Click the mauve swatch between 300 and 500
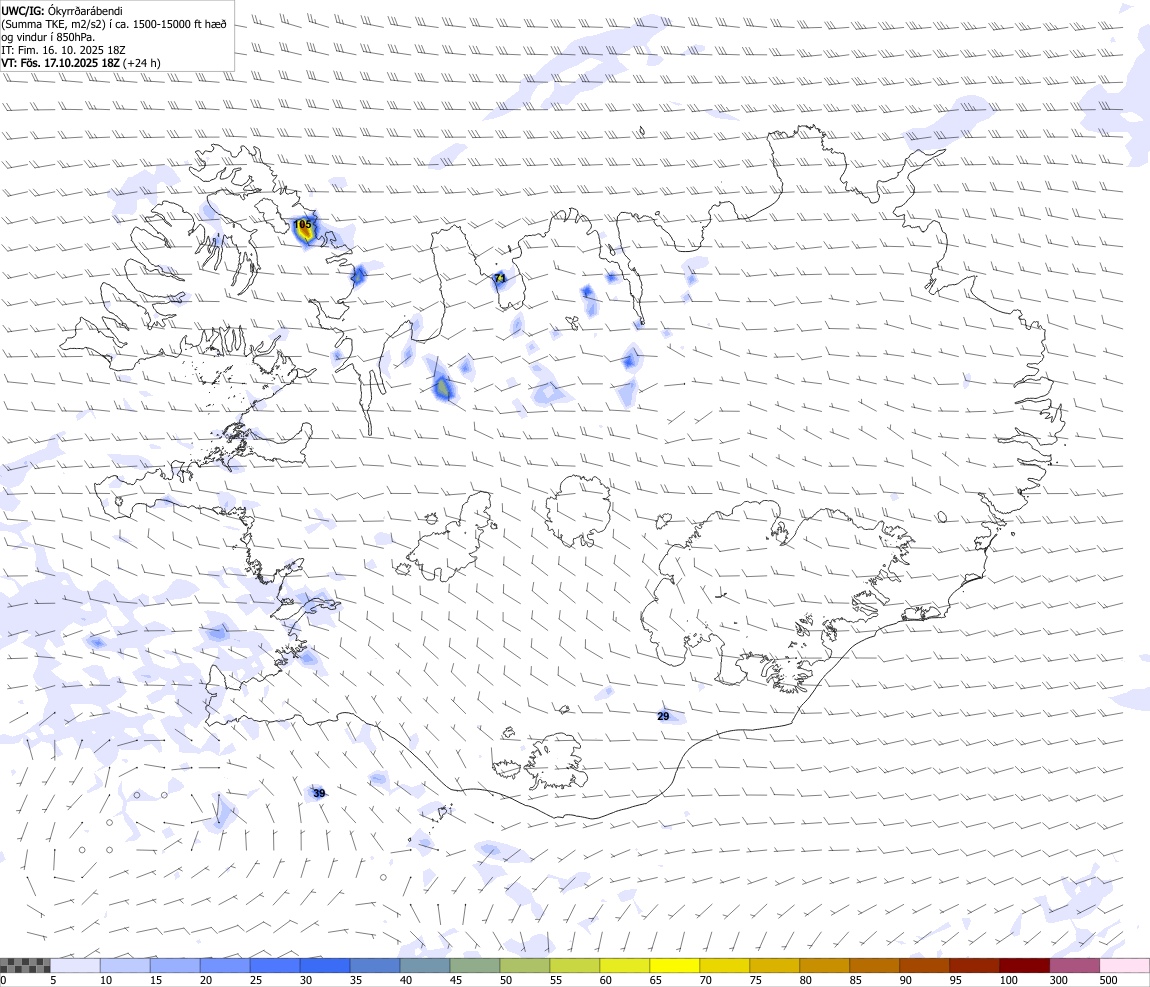Image resolution: width=1150 pixels, height=987 pixels. tap(1074, 965)
